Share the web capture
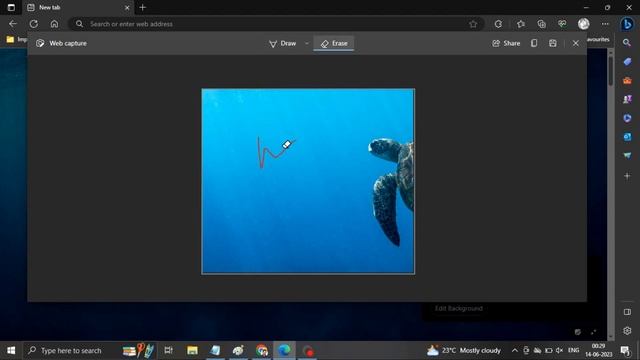 point(506,43)
